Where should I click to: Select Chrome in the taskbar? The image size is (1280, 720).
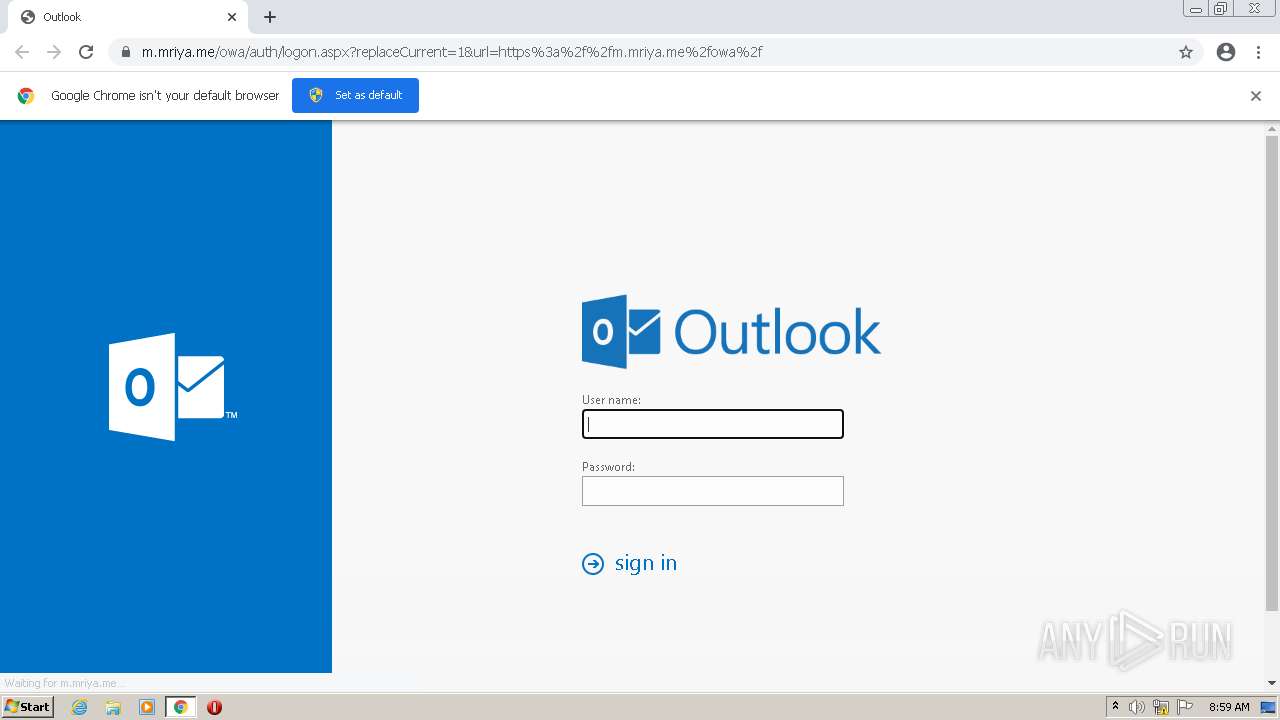181,707
